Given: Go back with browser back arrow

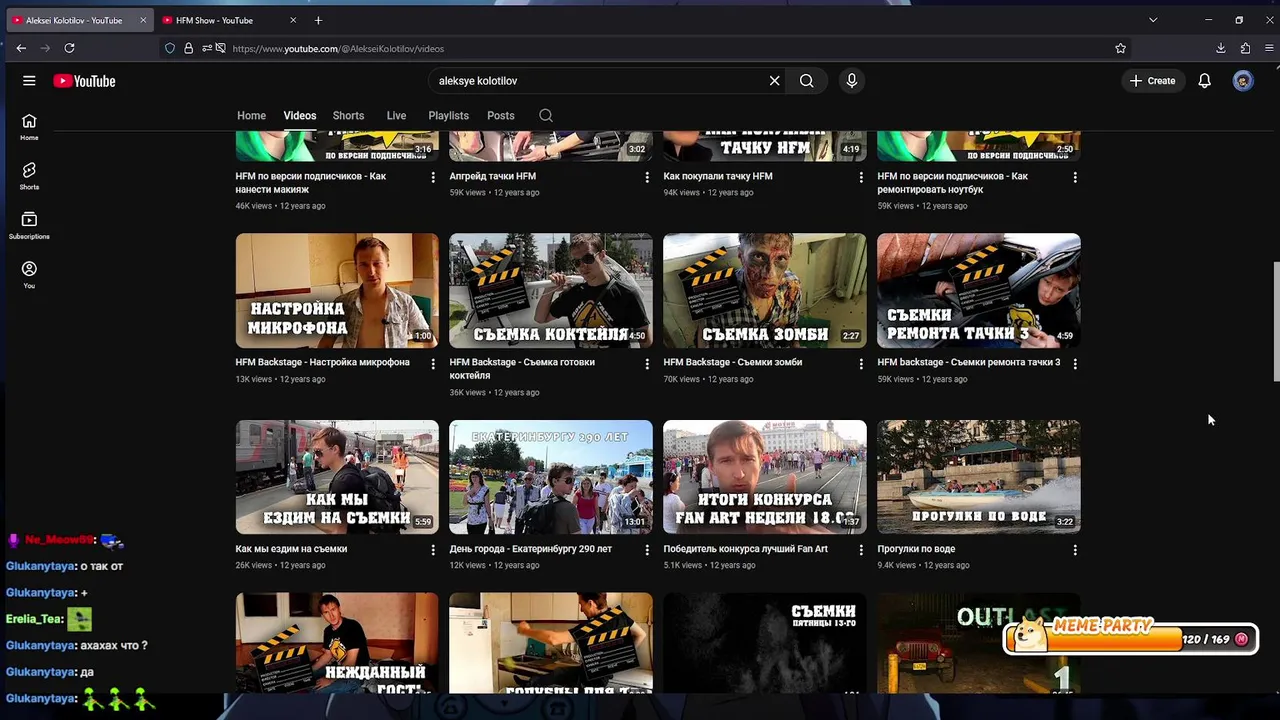Looking at the screenshot, I should pyautogui.click(x=21, y=48).
